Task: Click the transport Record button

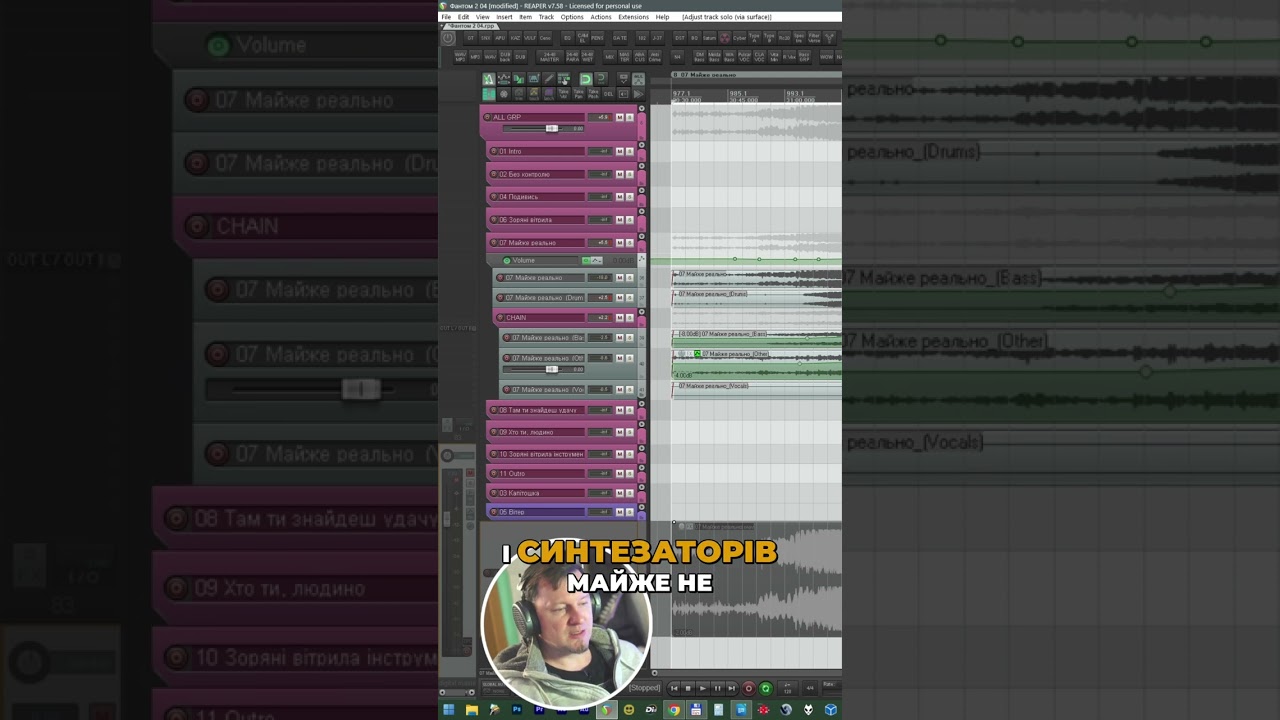Action: [x=748, y=688]
